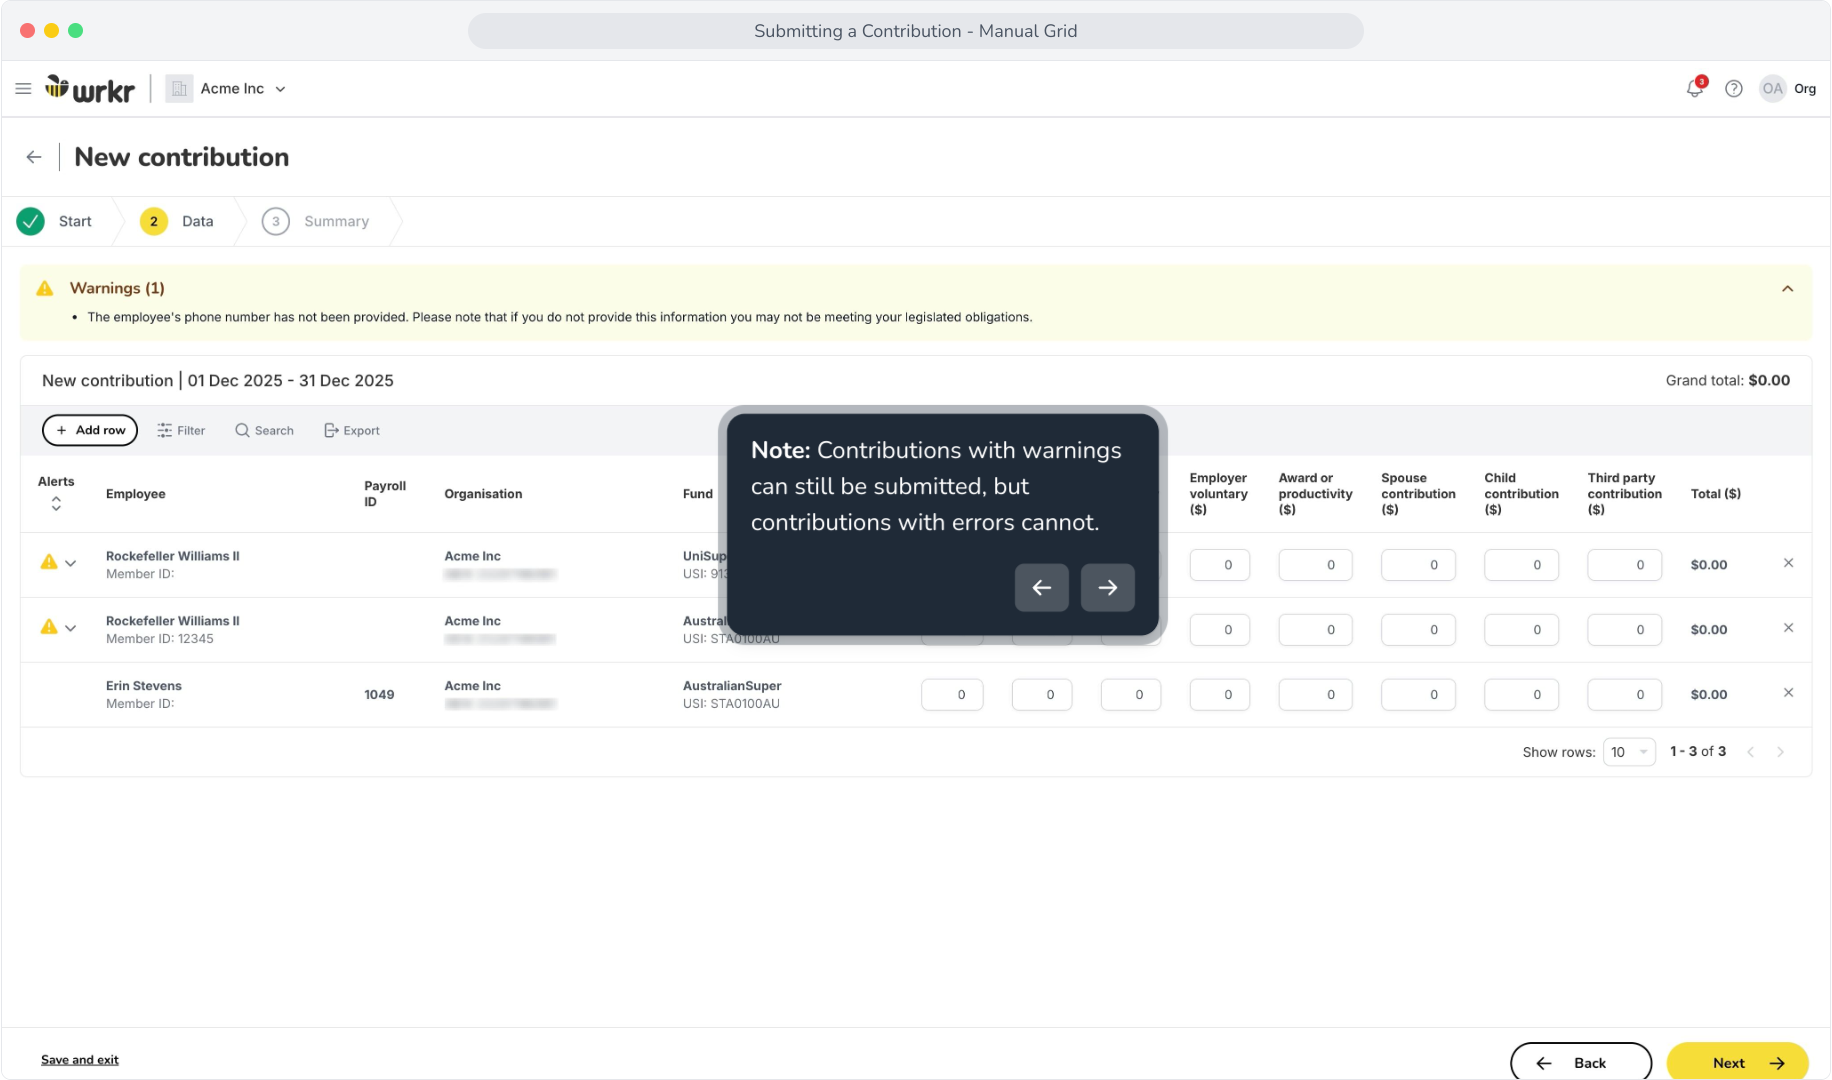Open the Show rows dropdown
This screenshot has width=1832, height=1080.
[1629, 752]
